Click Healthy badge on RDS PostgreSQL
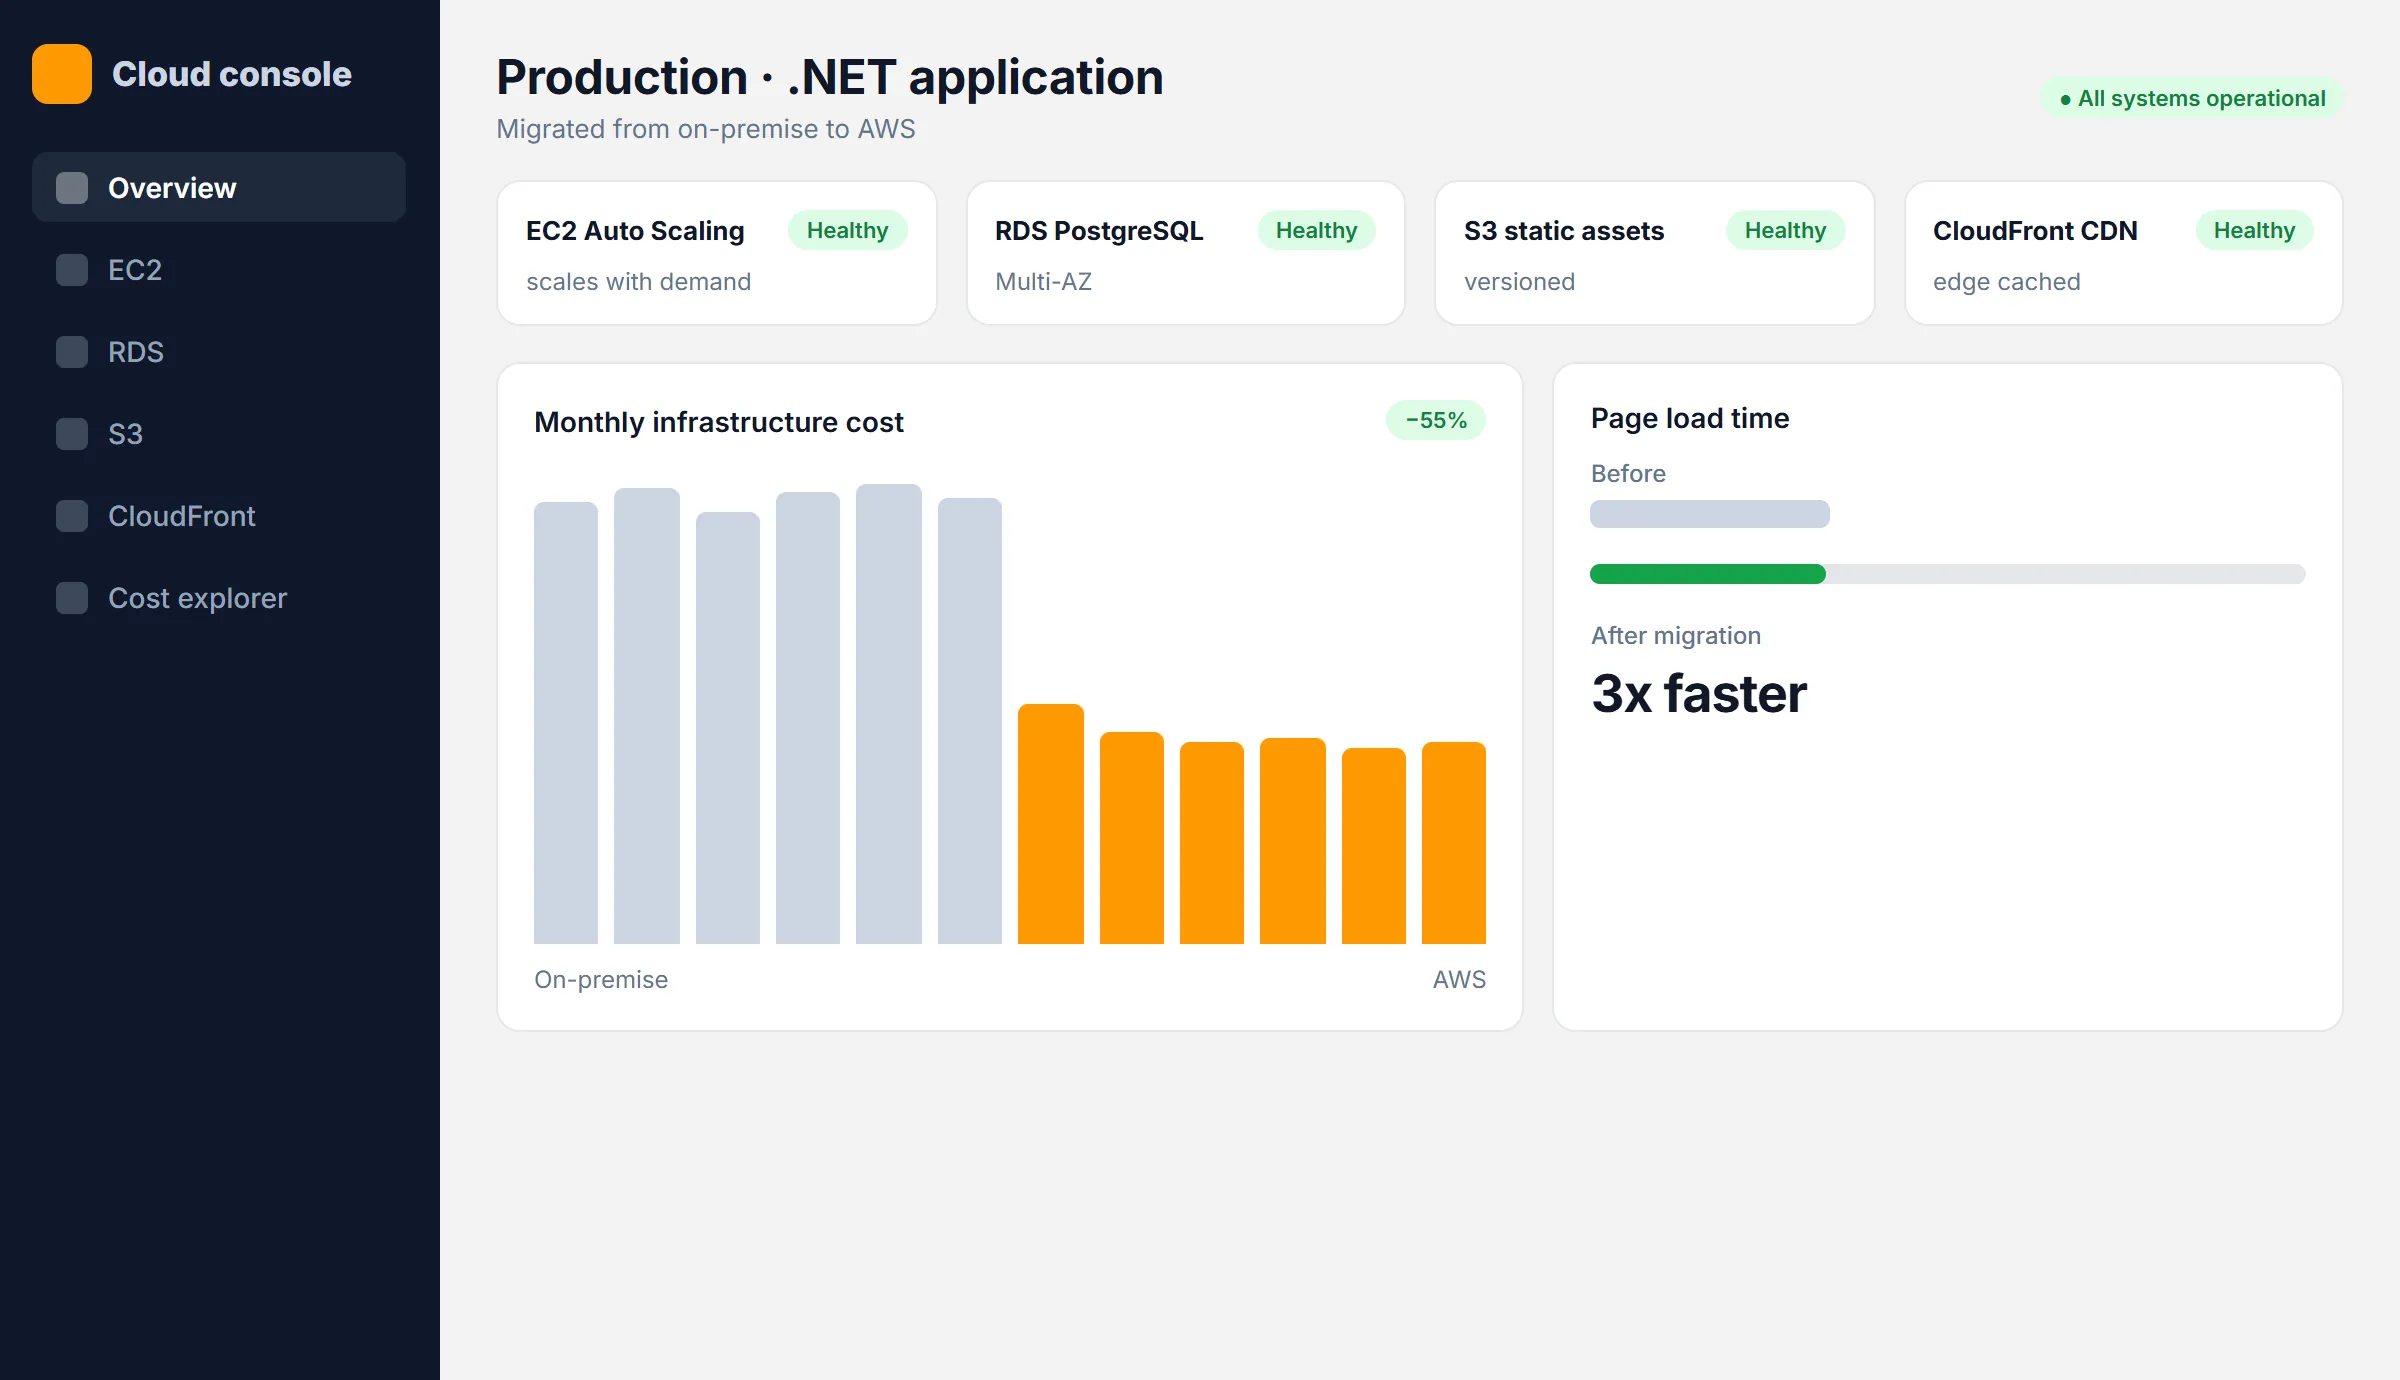Image resolution: width=2400 pixels, height=1380 pixels. tap(1316, 230)
